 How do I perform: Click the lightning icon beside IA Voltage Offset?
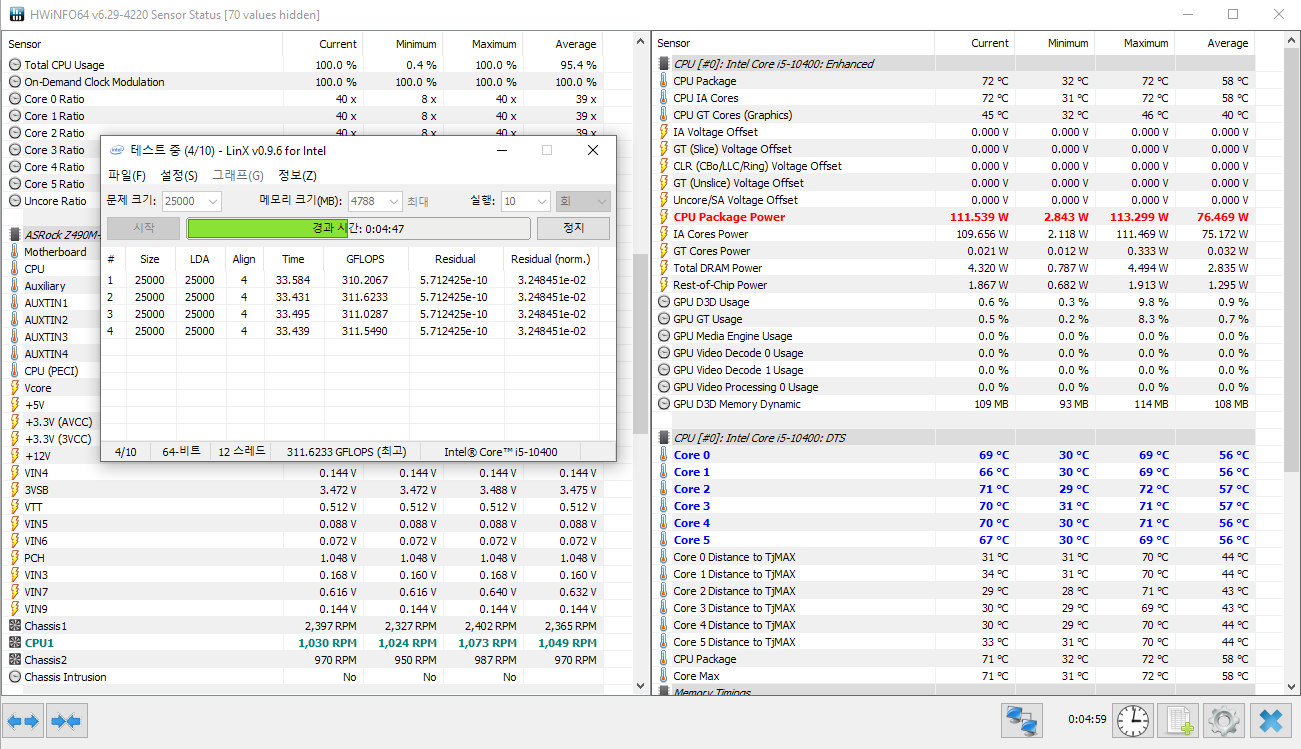pos(664,132)
